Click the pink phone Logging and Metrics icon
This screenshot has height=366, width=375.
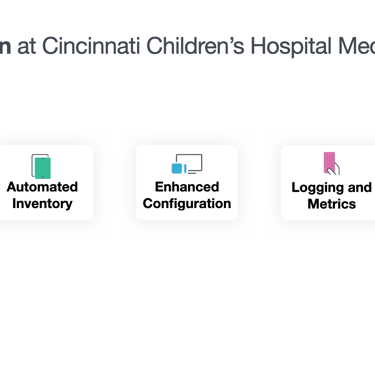coord(332,163)
